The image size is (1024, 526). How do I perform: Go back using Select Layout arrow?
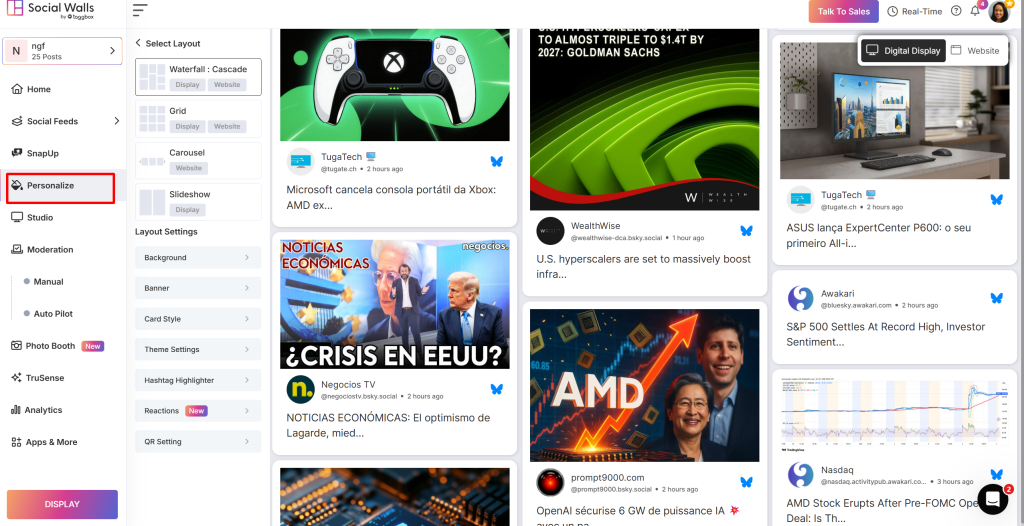(138, 43)
